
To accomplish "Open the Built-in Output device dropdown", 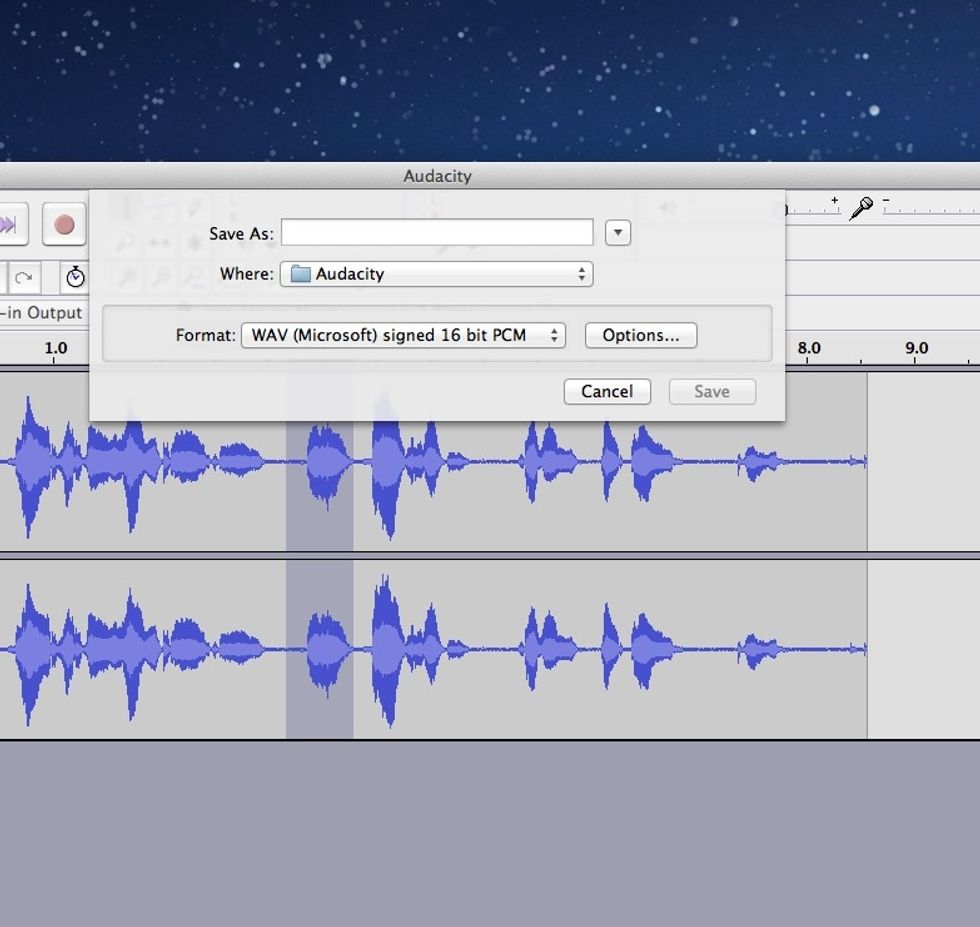I will click(x=42, y=312).
